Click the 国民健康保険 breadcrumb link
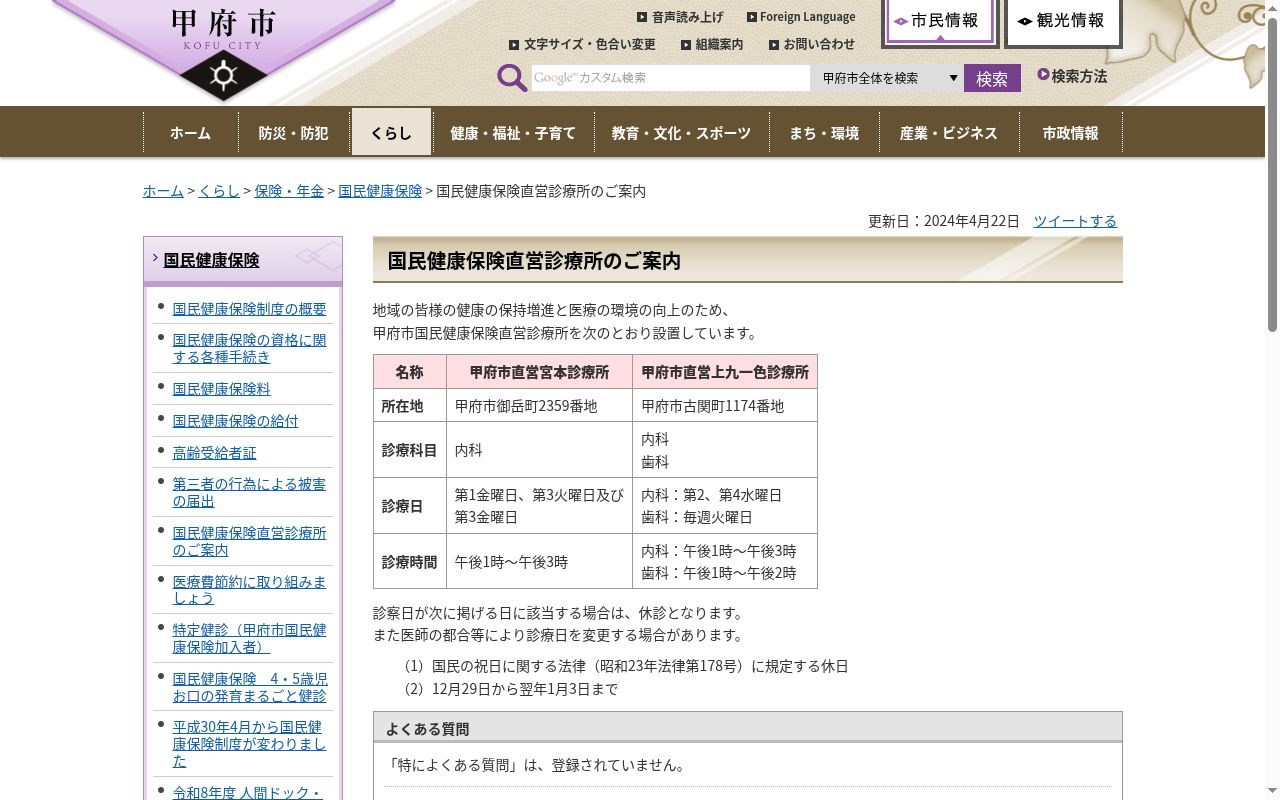 (x=380, y=191)
